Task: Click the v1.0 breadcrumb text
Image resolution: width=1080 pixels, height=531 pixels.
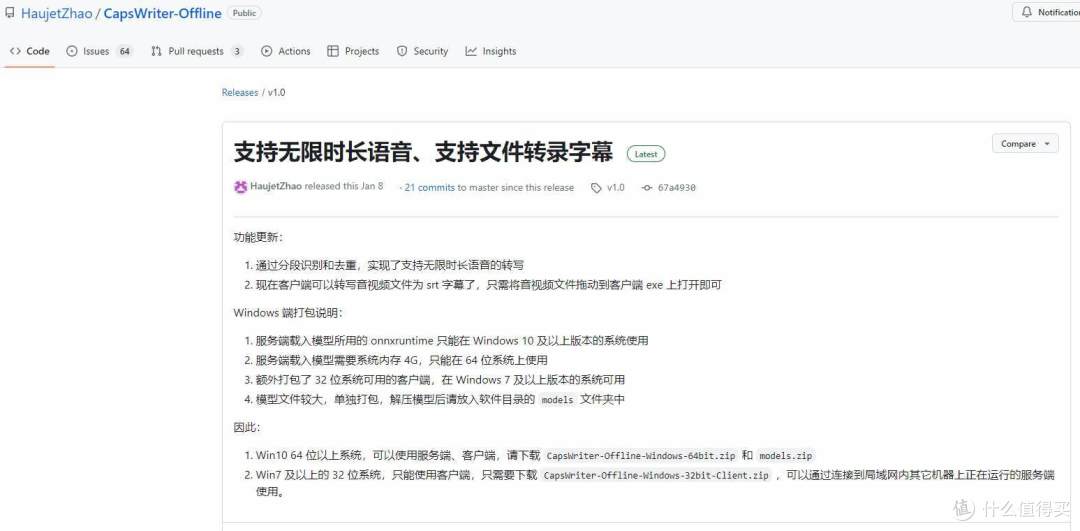Action: pyautogui.click(x=276, y=92)
